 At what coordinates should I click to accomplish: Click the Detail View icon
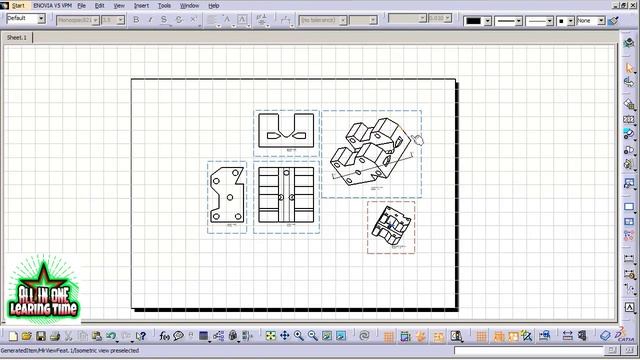(629, 134)
